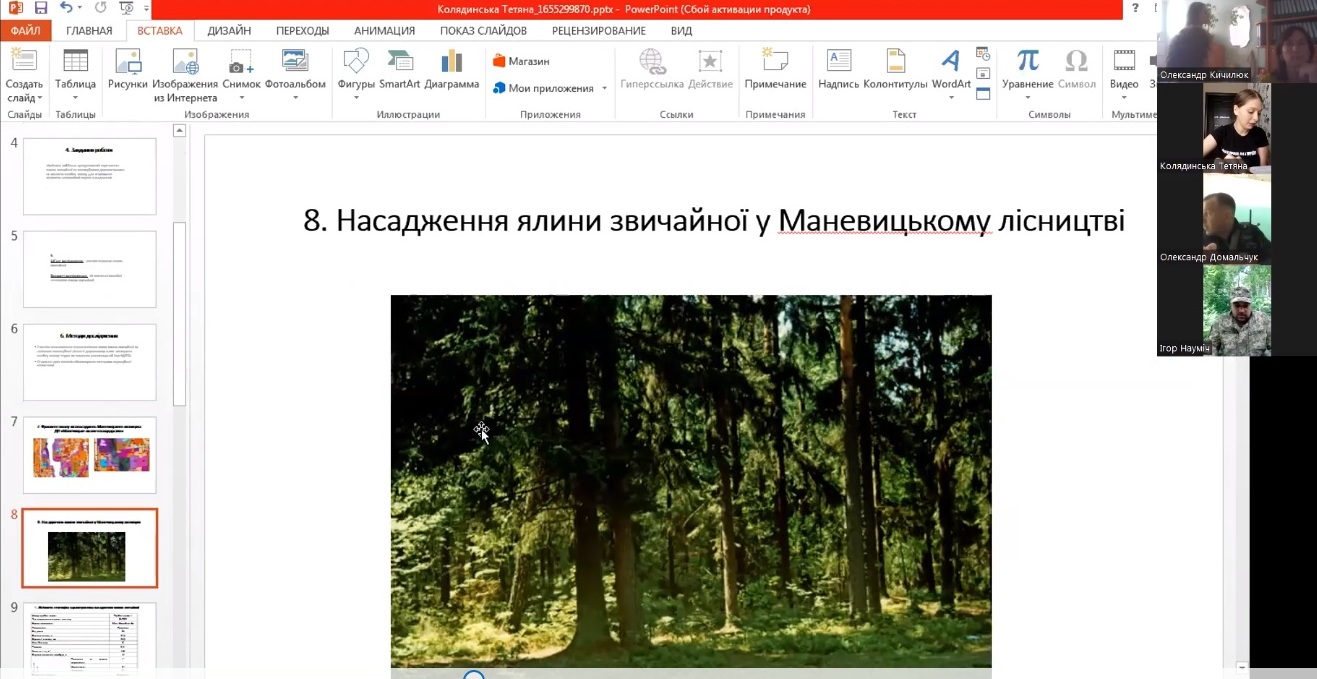The image size is (1317, 679).
Task: Switch to the ДИЗАЙН ribbon tab
Action: (228, 30)
